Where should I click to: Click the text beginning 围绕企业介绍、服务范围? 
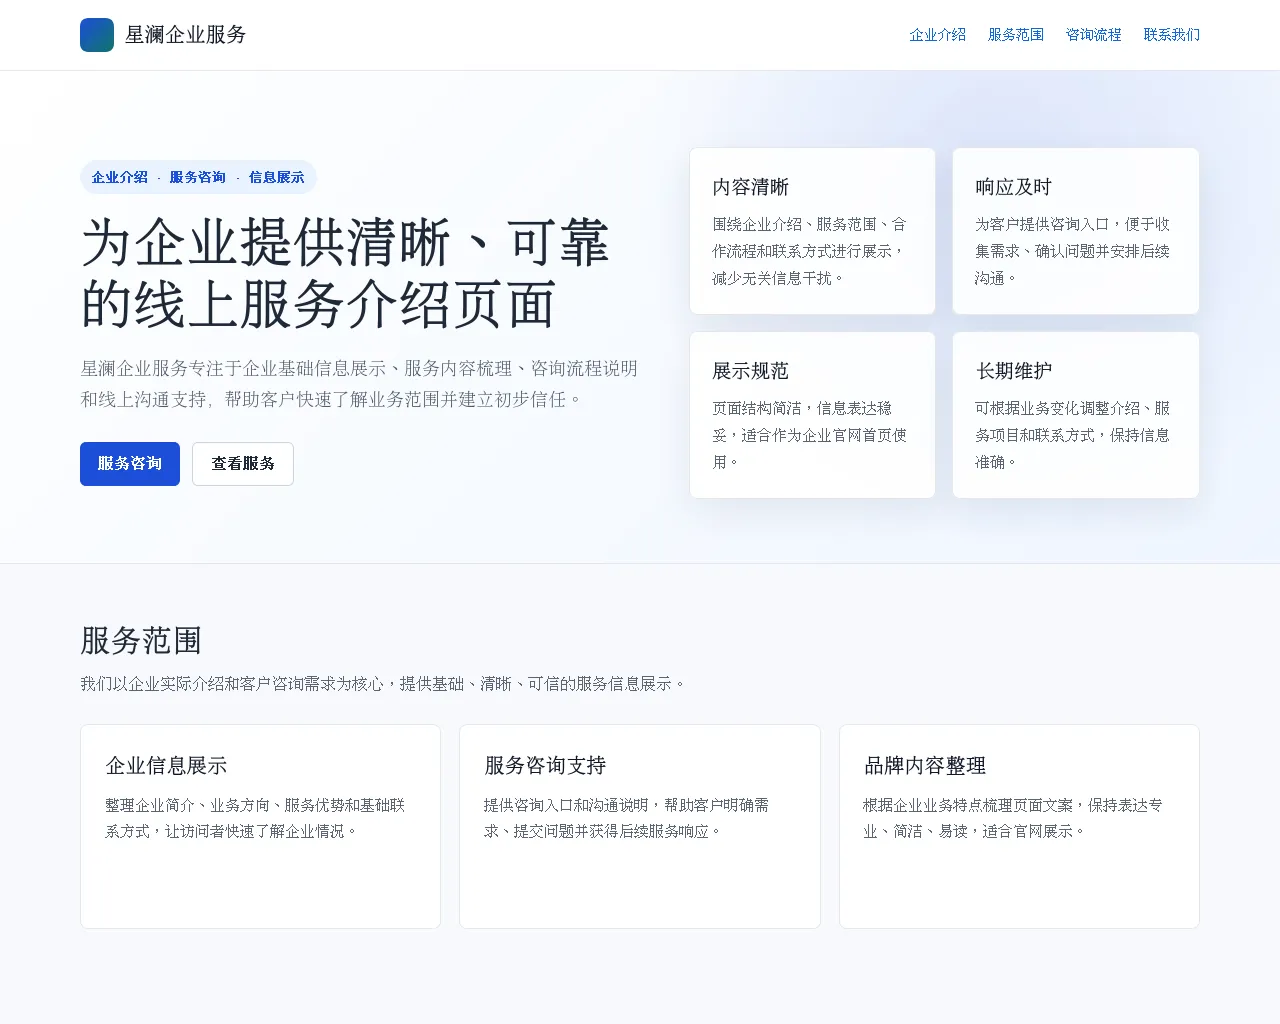coord(810,251)
